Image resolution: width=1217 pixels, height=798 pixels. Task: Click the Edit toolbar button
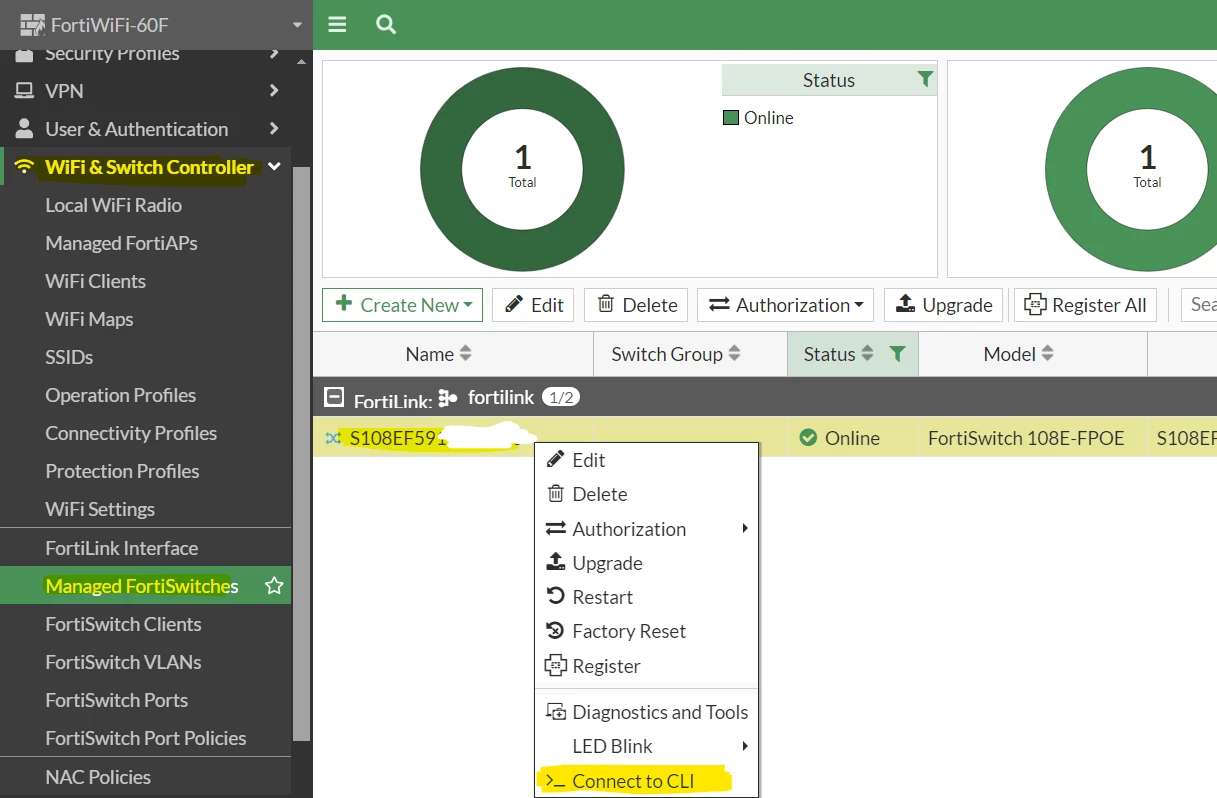click(533, 305)
